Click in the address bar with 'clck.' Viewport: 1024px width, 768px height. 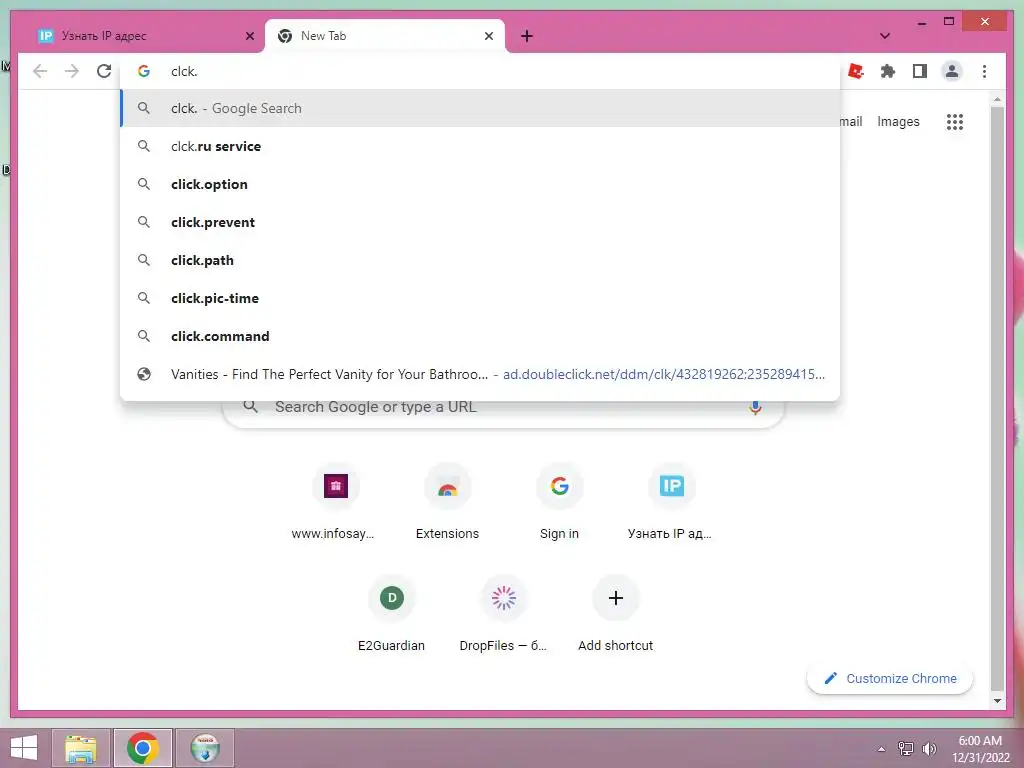480,71
